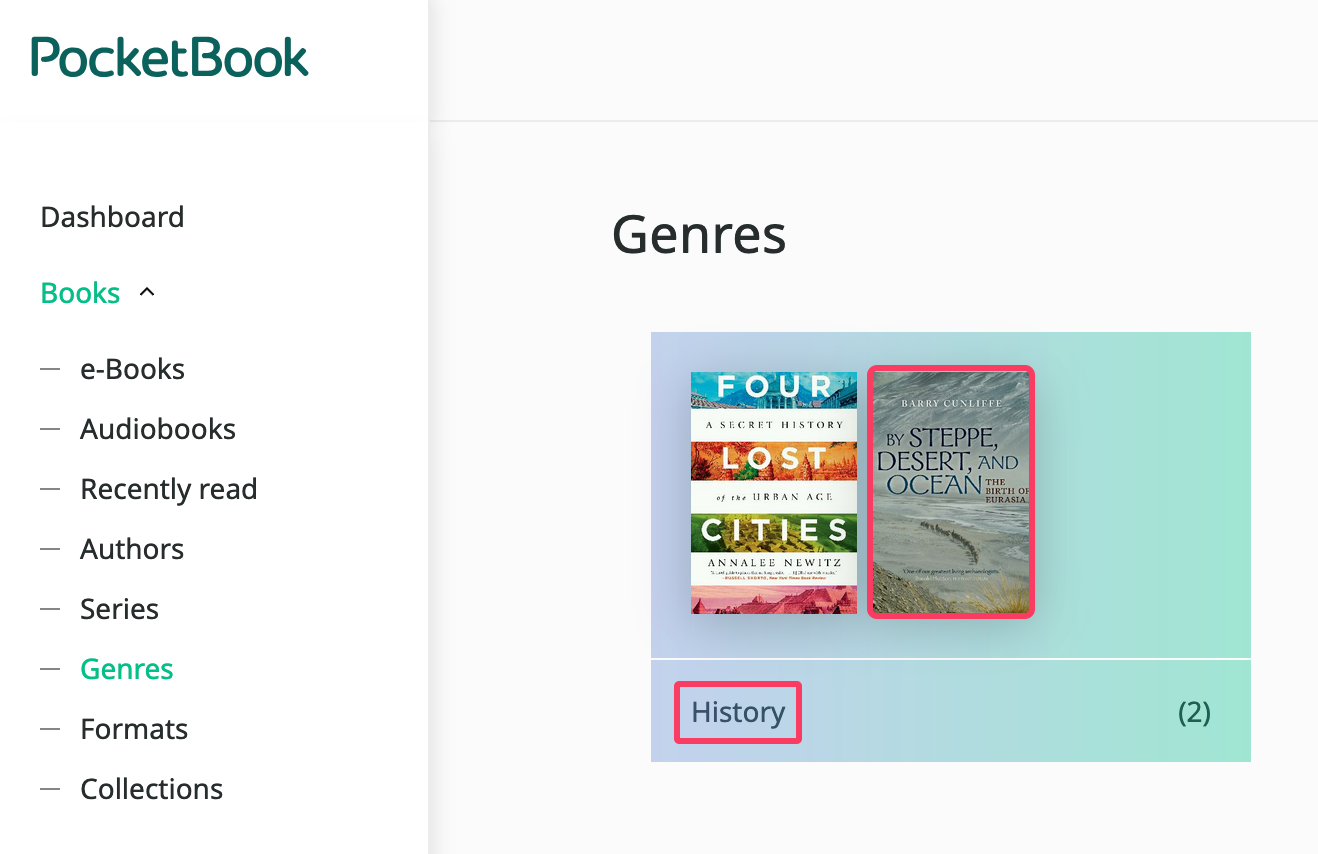Click the dash marker beside e-Books
Screen dimensions: 1318x854
[50, 369]
